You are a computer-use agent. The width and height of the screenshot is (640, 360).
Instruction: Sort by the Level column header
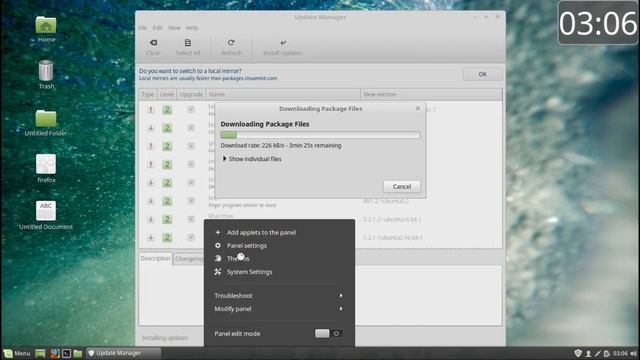pyautogui.click(x=167, y=94)
